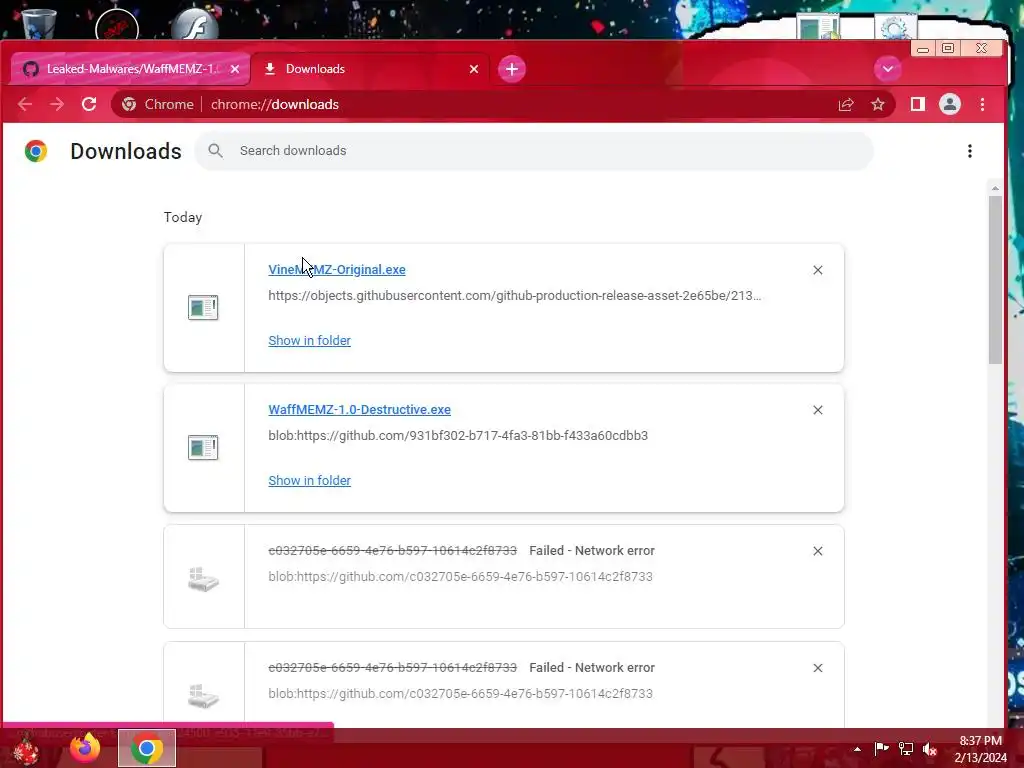
Task: Click the downloads page scrollbar thumb
Action: click(x=995, y=280)
